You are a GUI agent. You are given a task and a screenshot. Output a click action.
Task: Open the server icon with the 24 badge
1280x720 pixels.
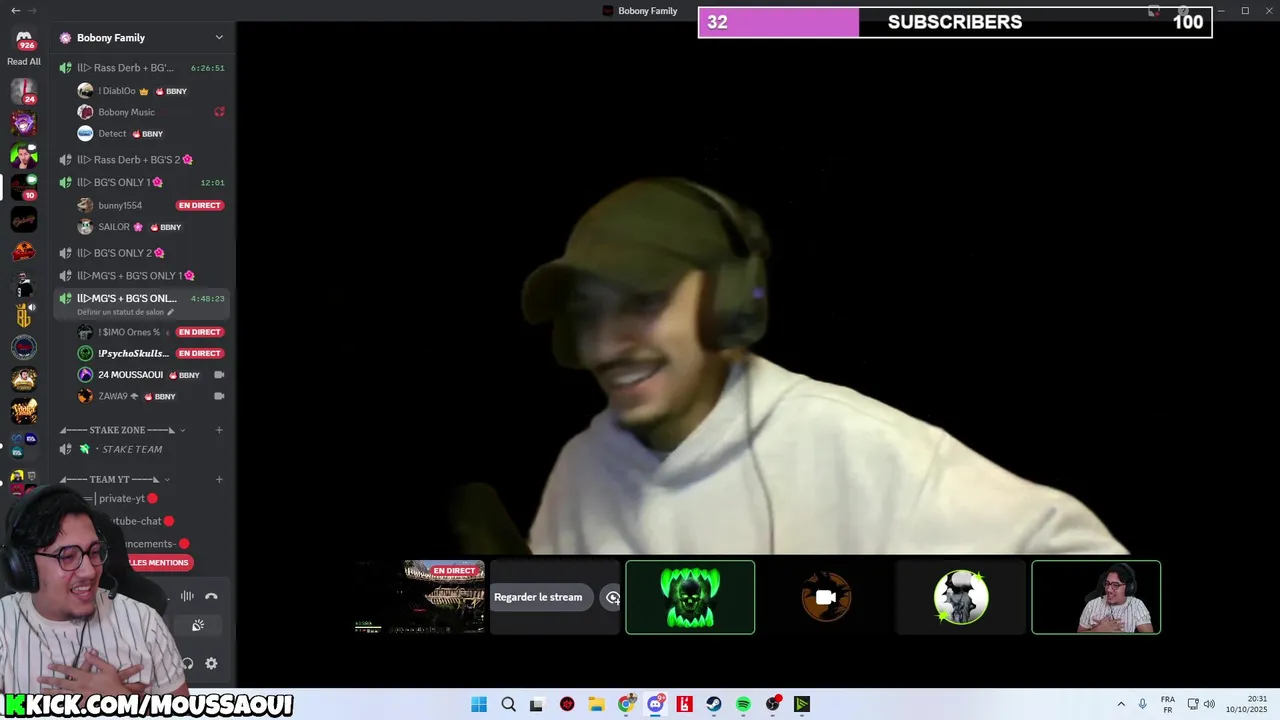(x=24, y=91)
